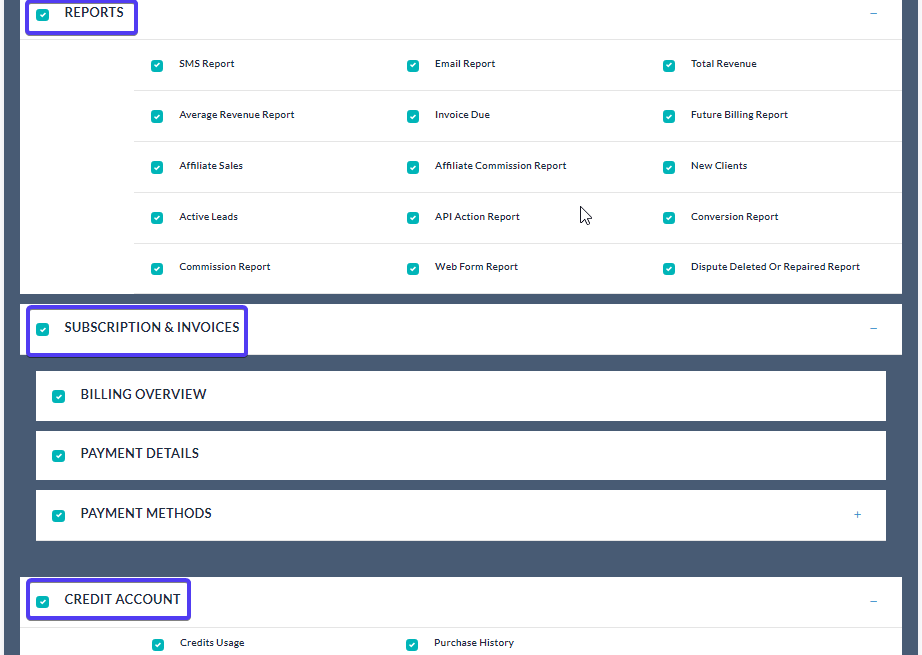Uncheck the PAYMENT DETAILS checkbox
This screenshot has height=655, width=922.
point(59,455)
